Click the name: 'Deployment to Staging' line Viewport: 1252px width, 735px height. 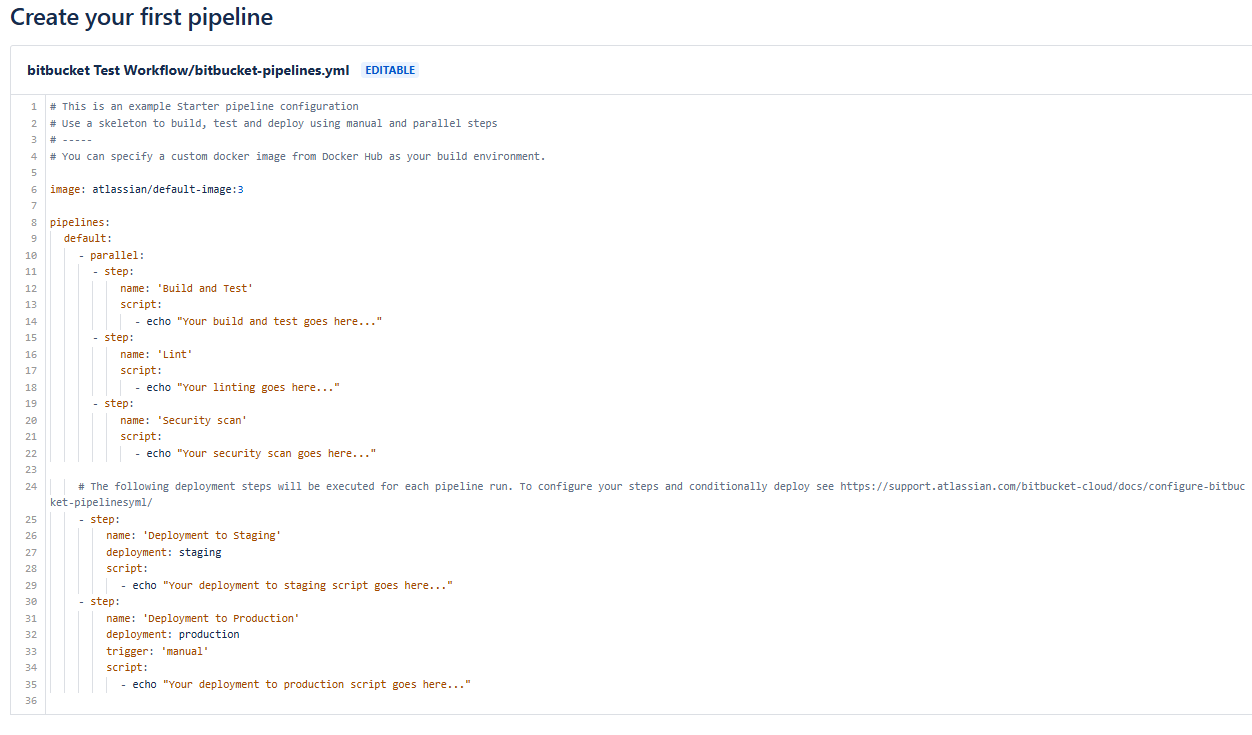pos(194,535)
